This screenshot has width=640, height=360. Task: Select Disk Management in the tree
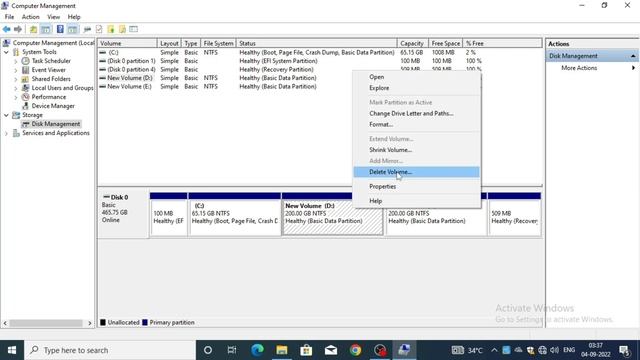(x=56, y=124)
